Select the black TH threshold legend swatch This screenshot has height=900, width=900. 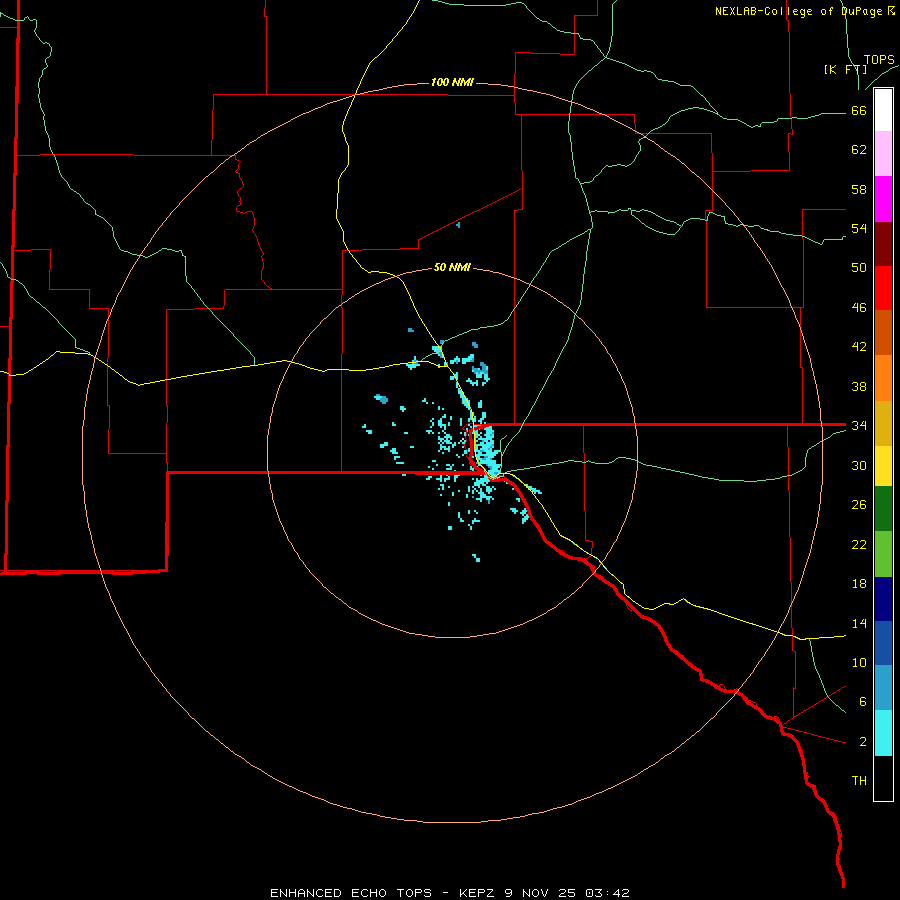(883, 778)
